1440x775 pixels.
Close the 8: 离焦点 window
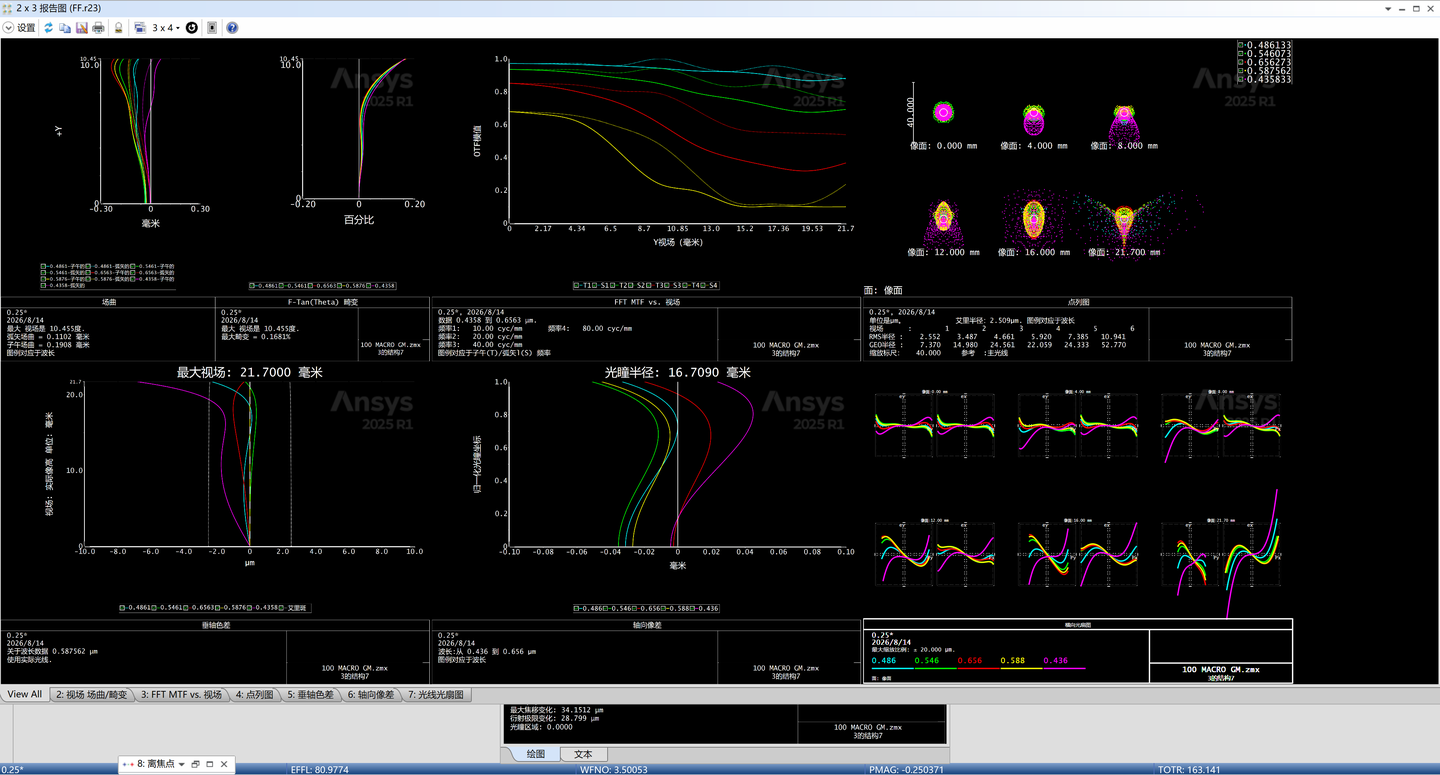[x=224, y=765]
